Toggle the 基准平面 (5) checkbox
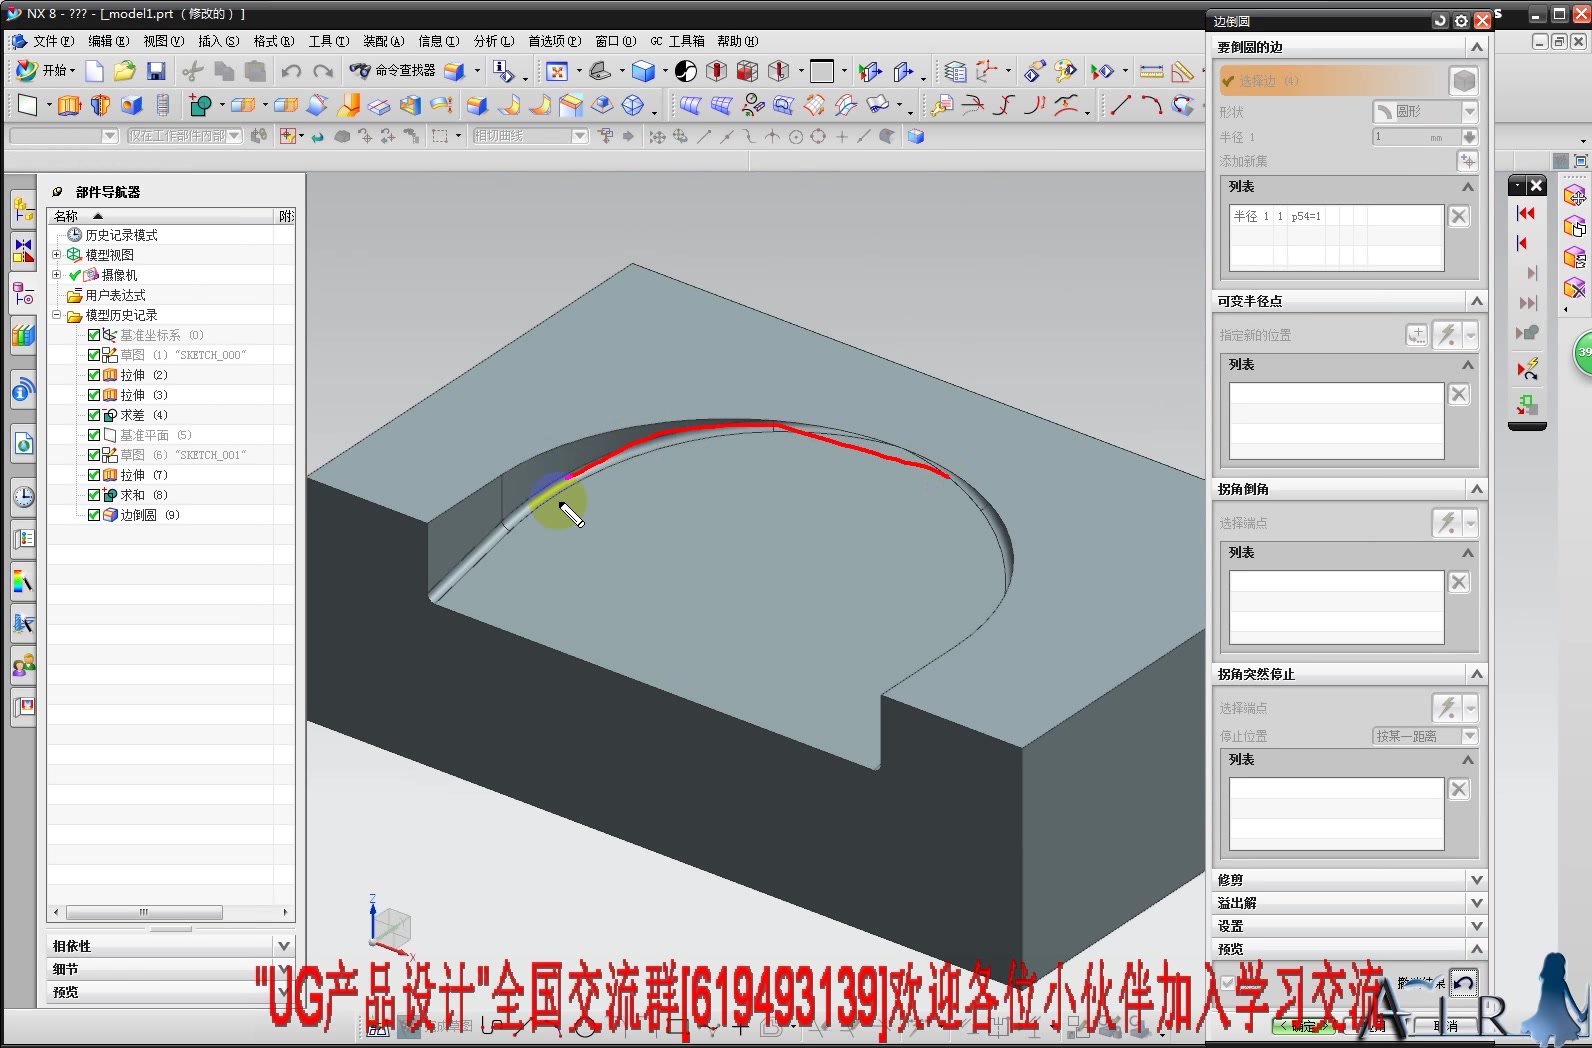This screenshot has width=1592, height=1048. 94,435
